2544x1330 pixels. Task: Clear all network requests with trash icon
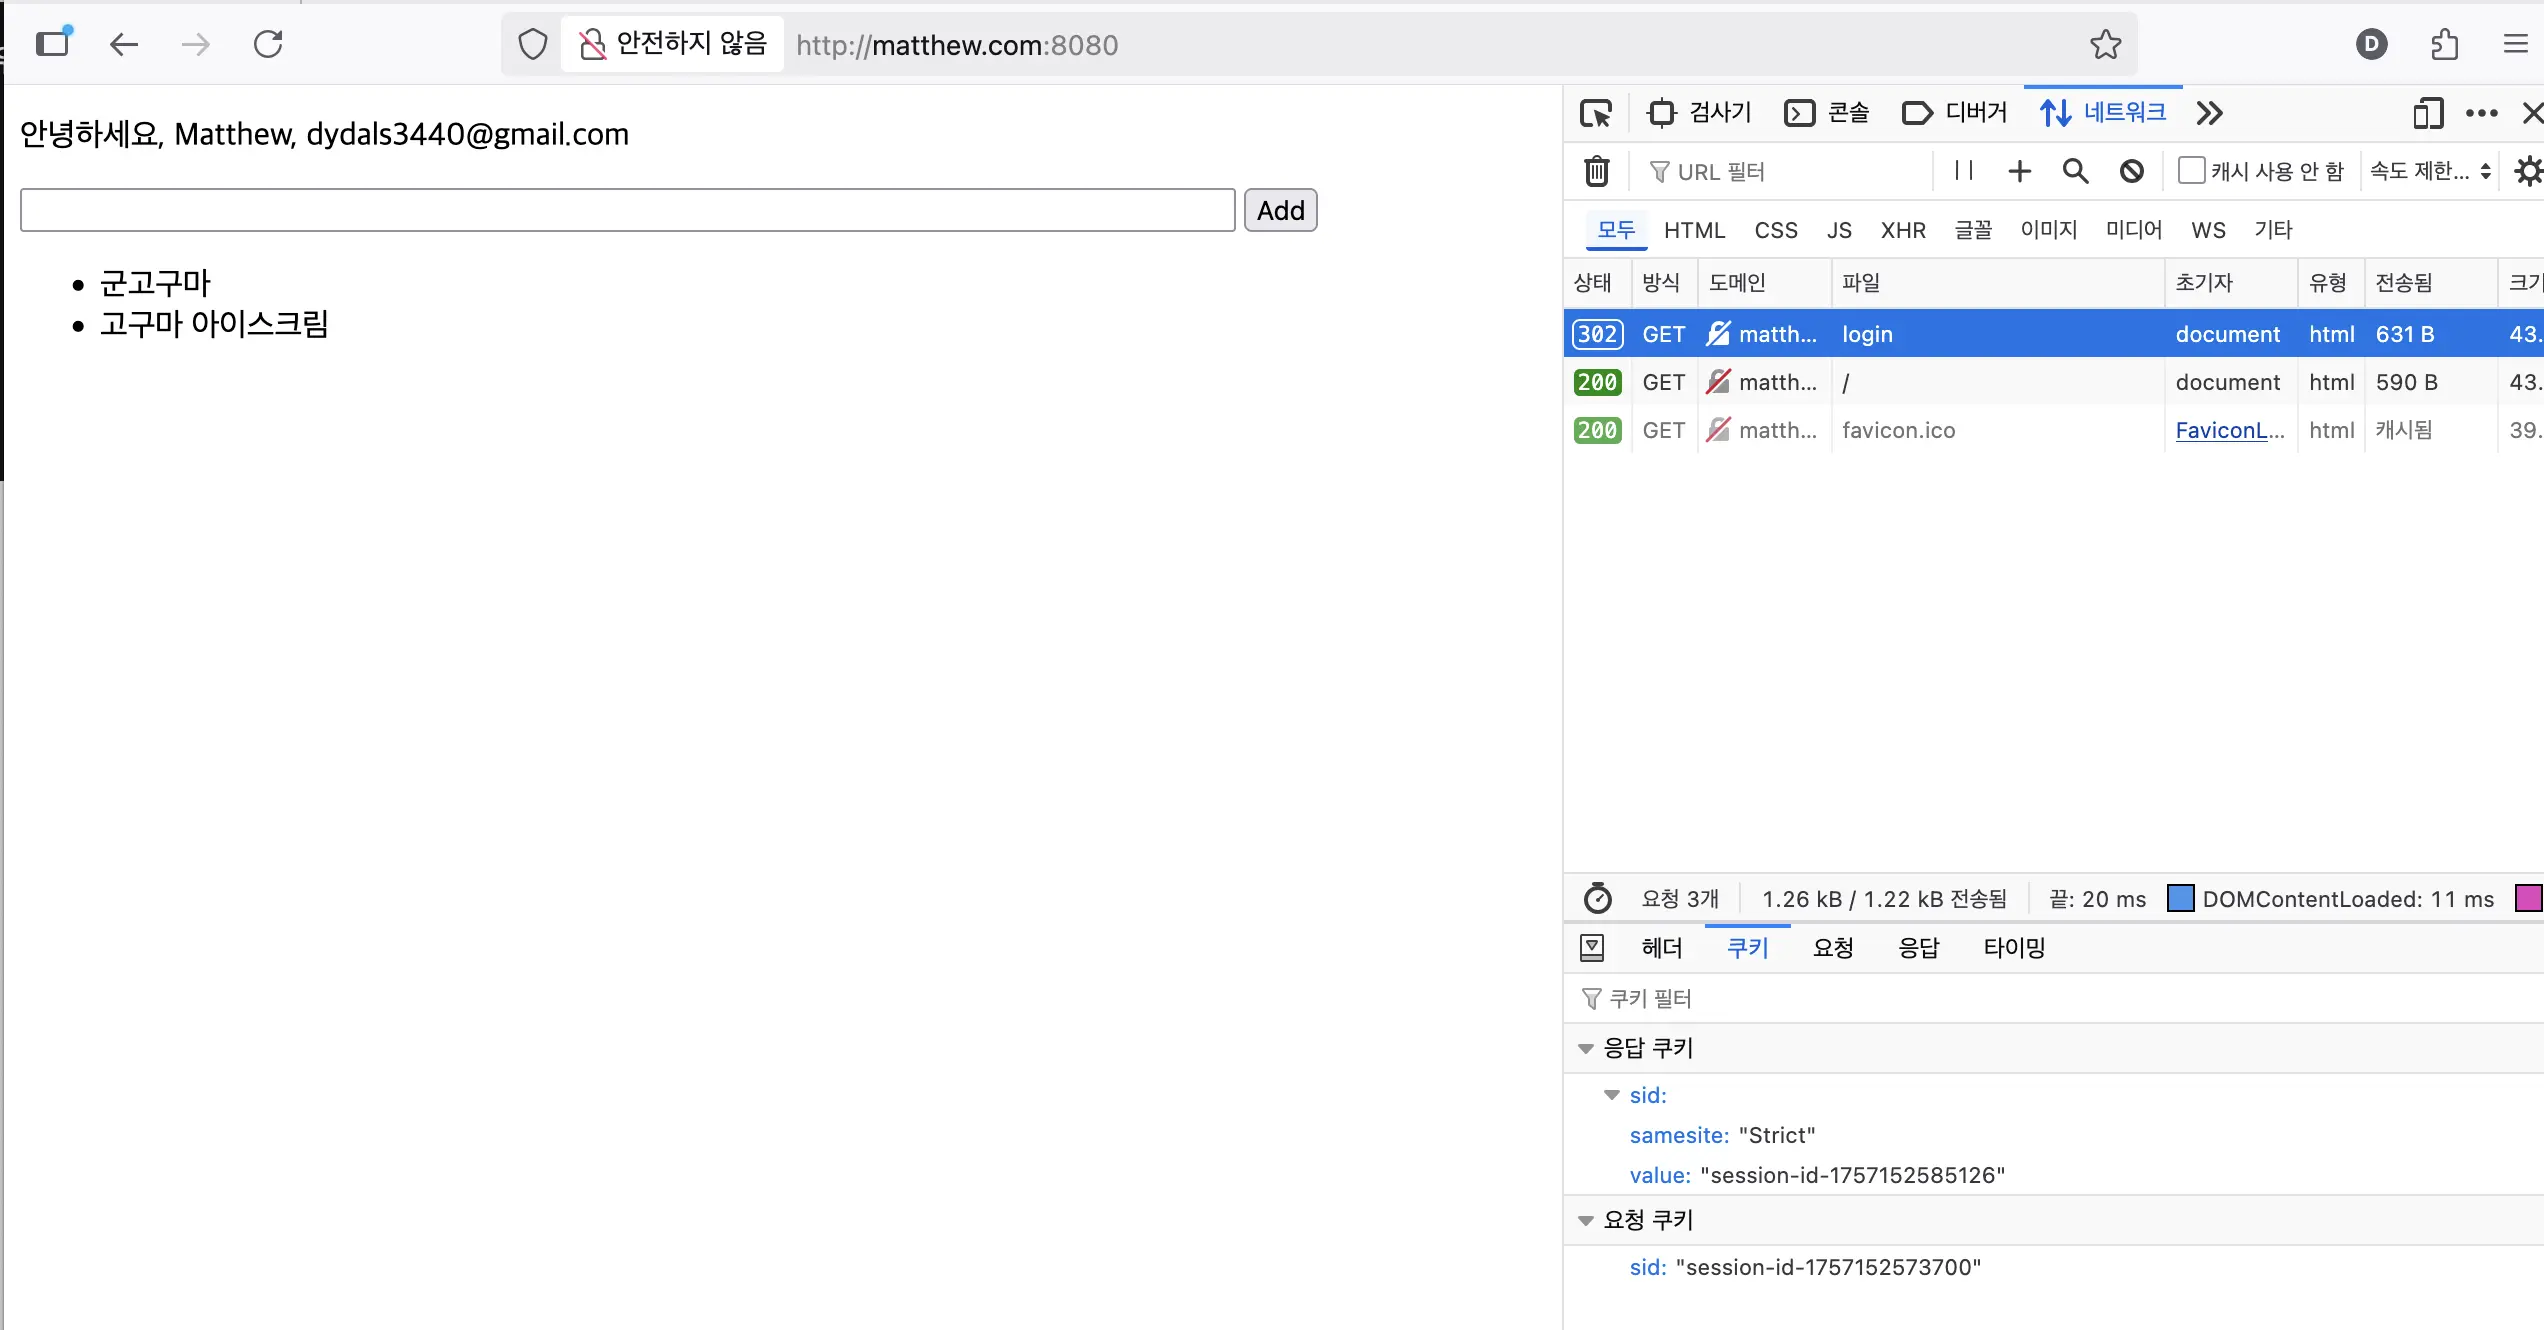1596,171
